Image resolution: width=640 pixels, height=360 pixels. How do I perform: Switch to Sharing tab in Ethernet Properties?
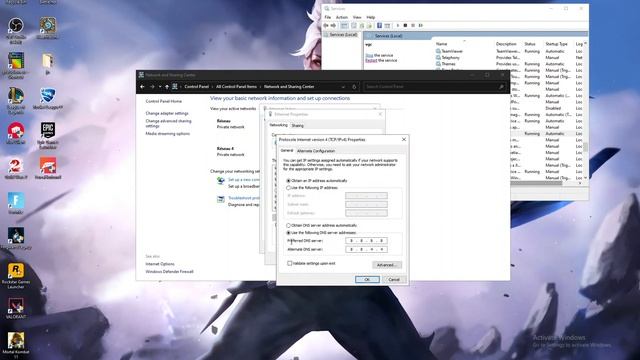[x=298, y=126]
